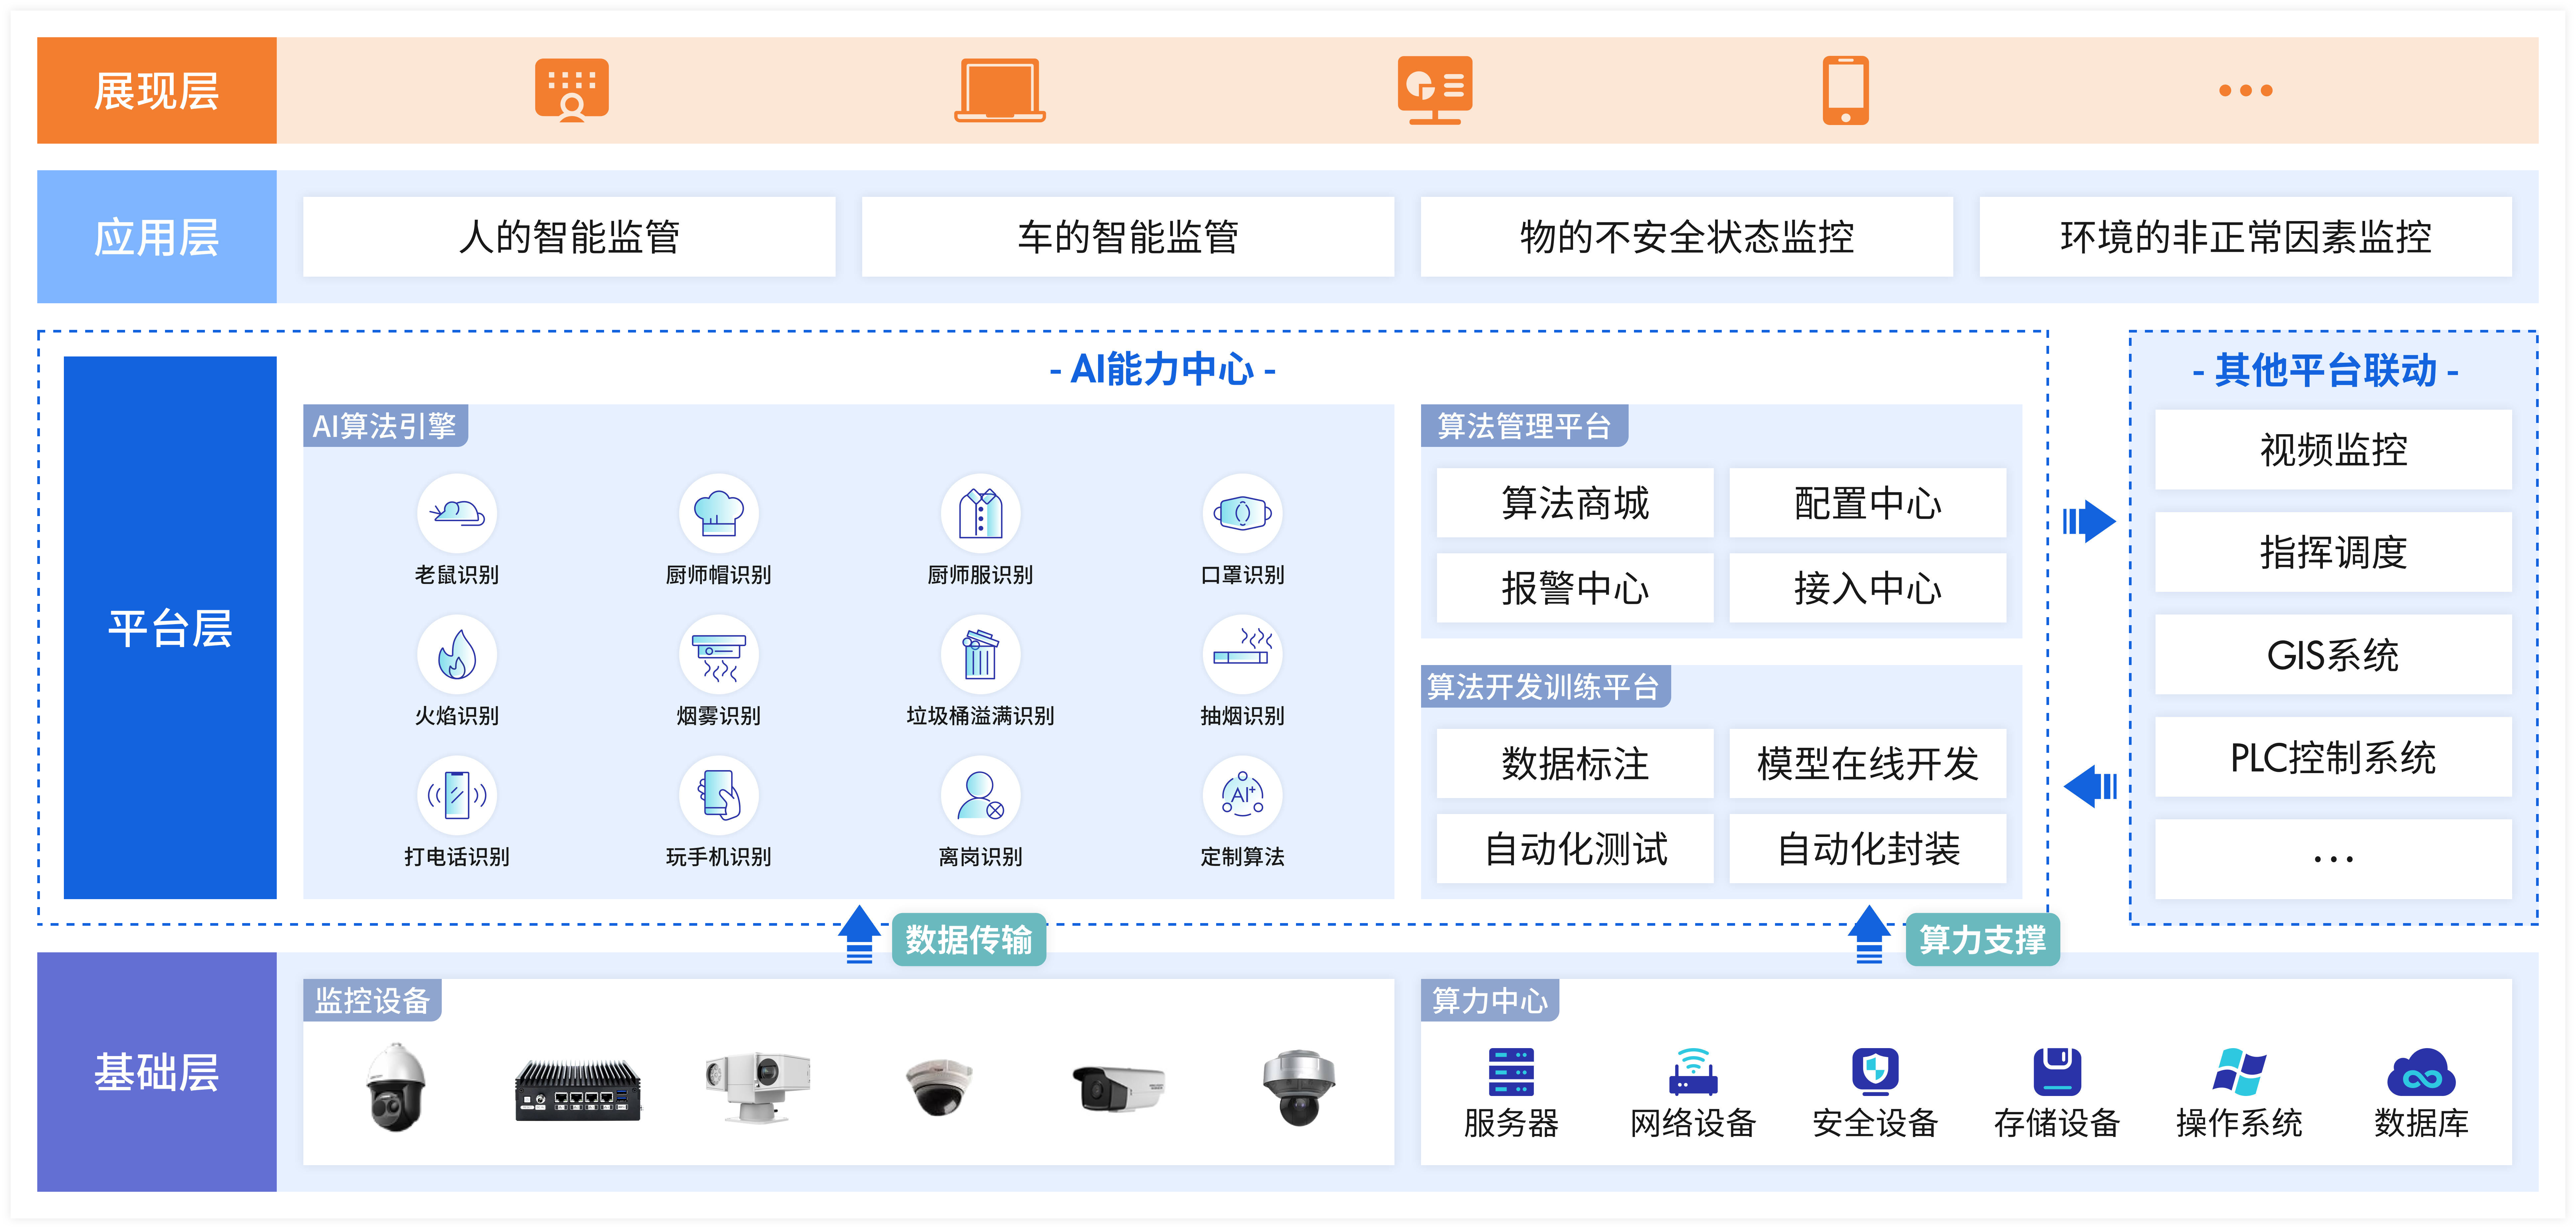2576x1229 pixels.
Task: Select the 打电话识别 phone call icon
Action: tap(457, 796)
